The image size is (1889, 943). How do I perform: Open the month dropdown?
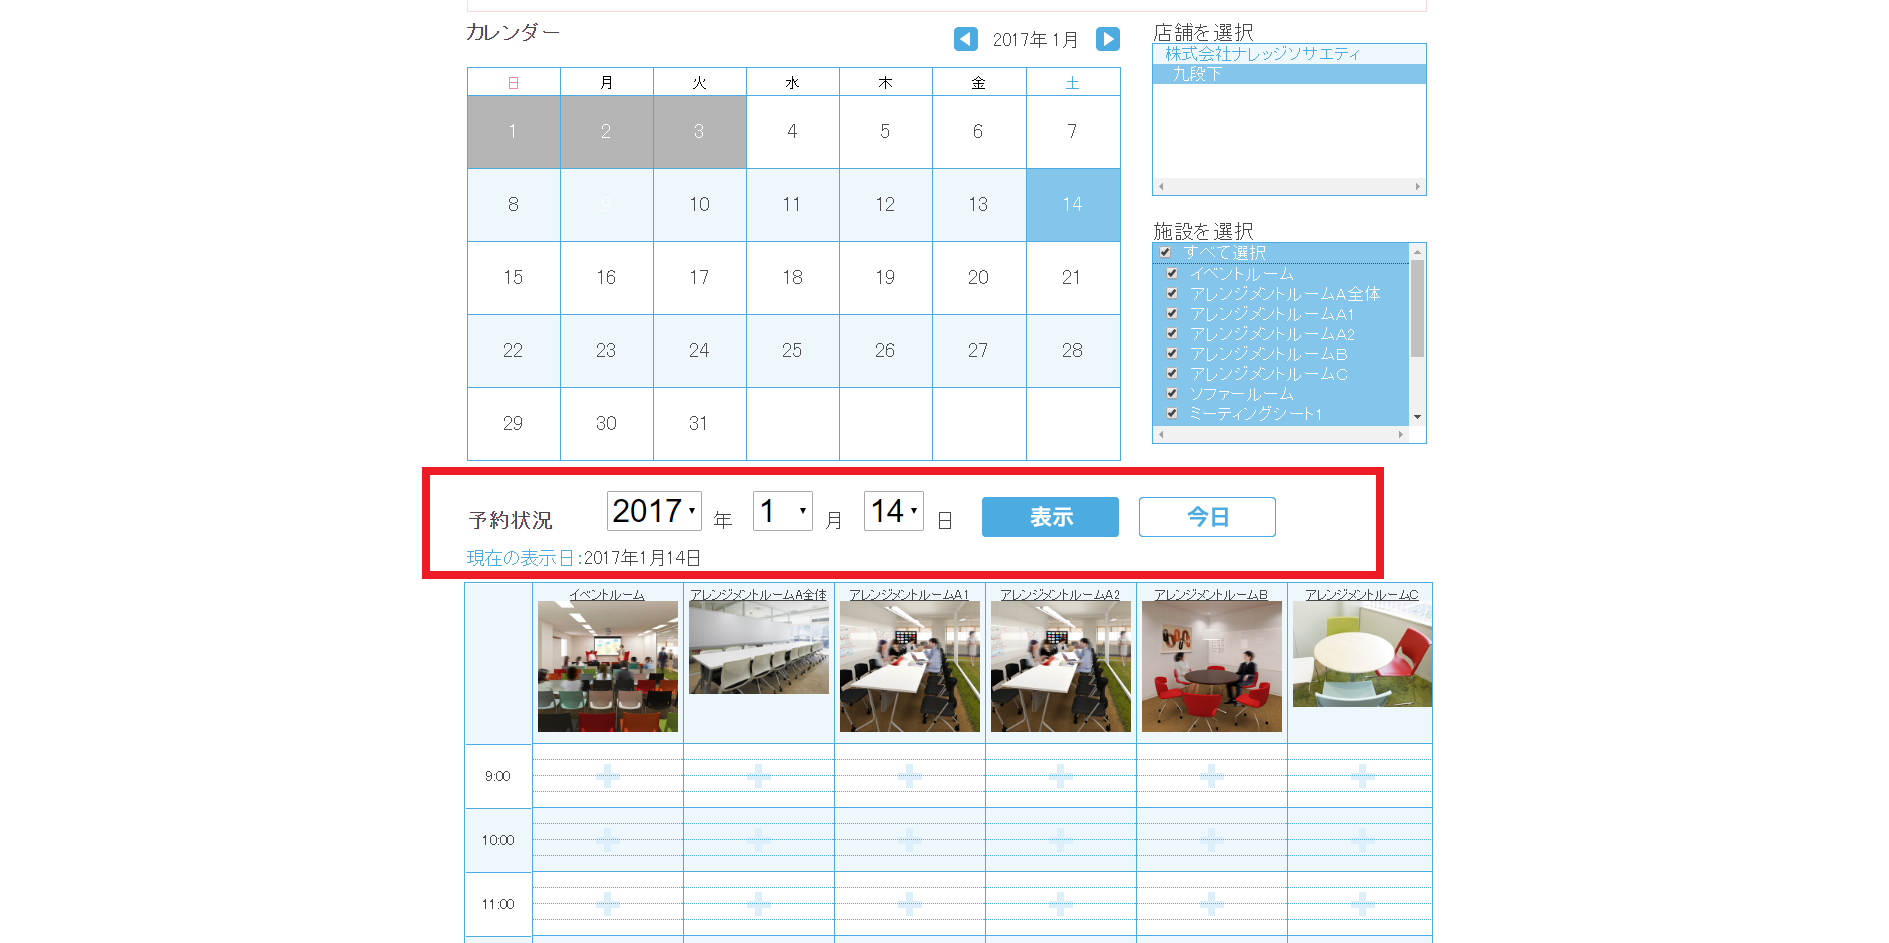(x=782, y=511)
